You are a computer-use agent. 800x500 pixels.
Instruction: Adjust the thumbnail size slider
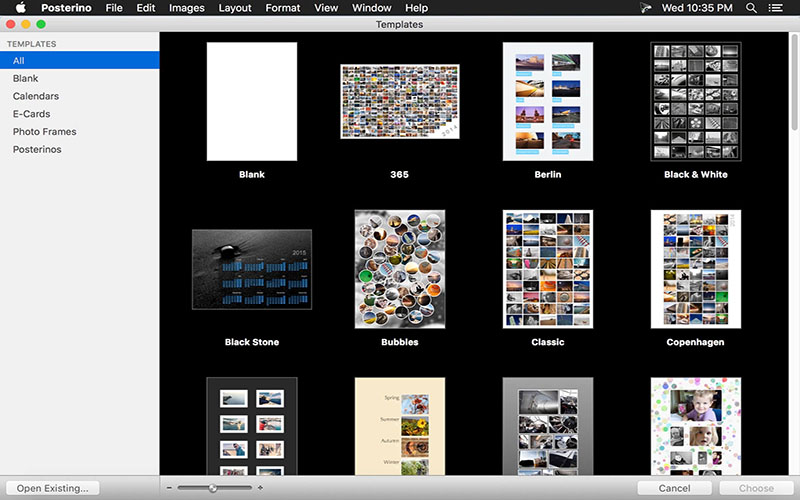point(215,488)
